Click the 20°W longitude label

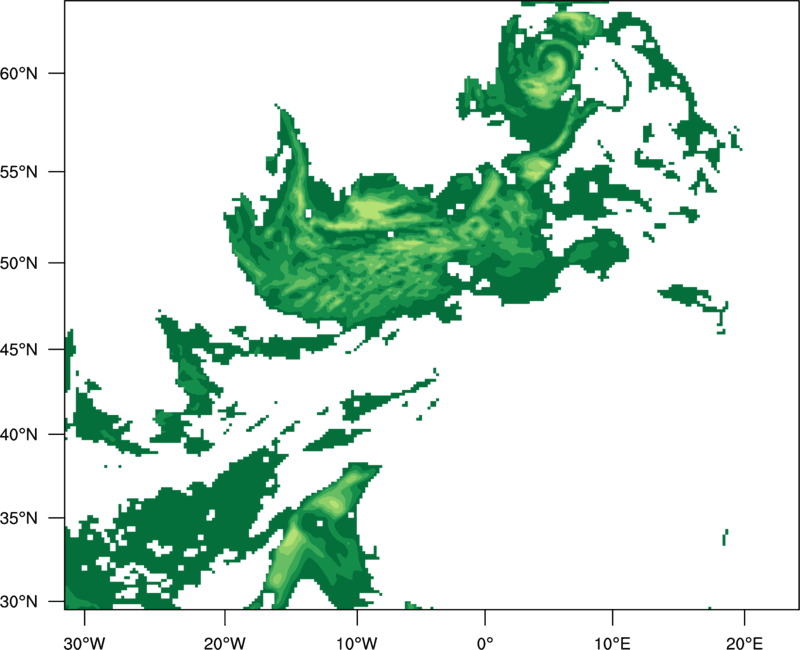225,643
